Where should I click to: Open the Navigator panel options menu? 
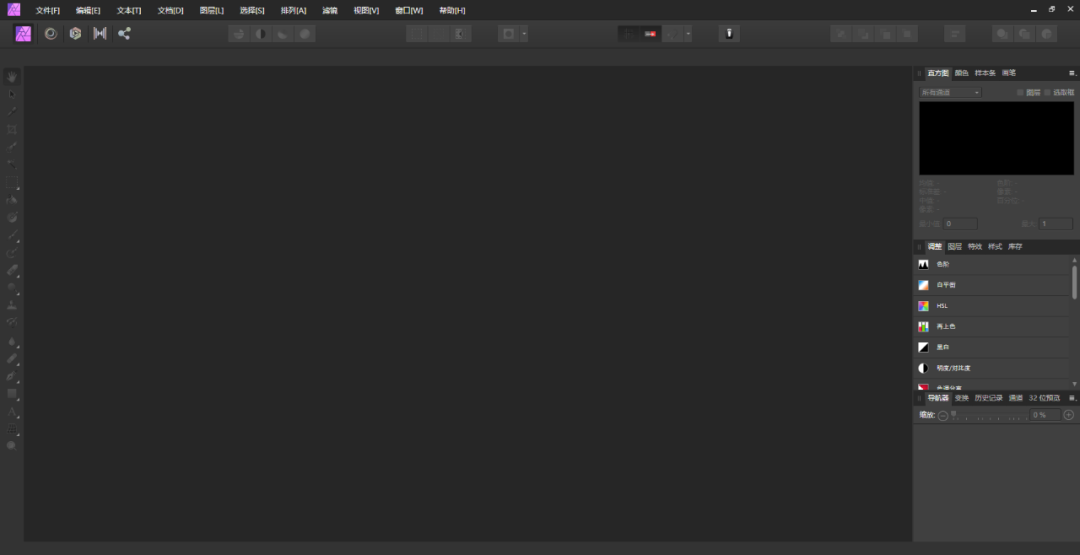(1072, 398)
